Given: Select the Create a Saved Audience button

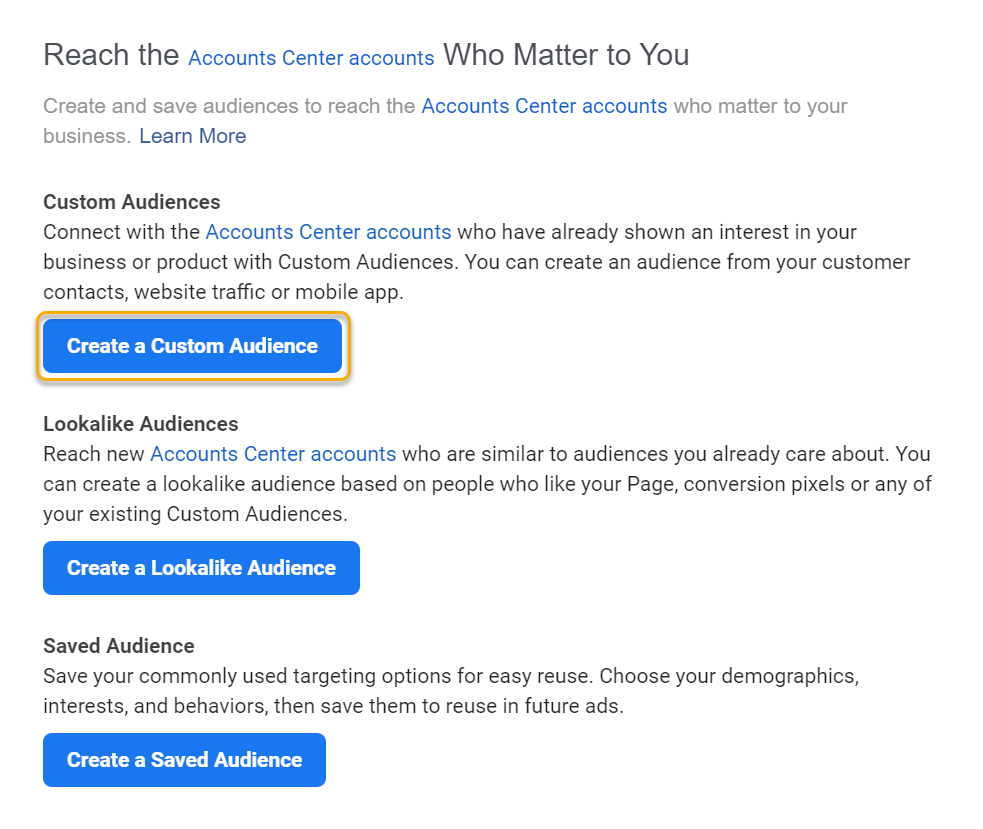Looking at the screenshot, I should click(184, 760).
